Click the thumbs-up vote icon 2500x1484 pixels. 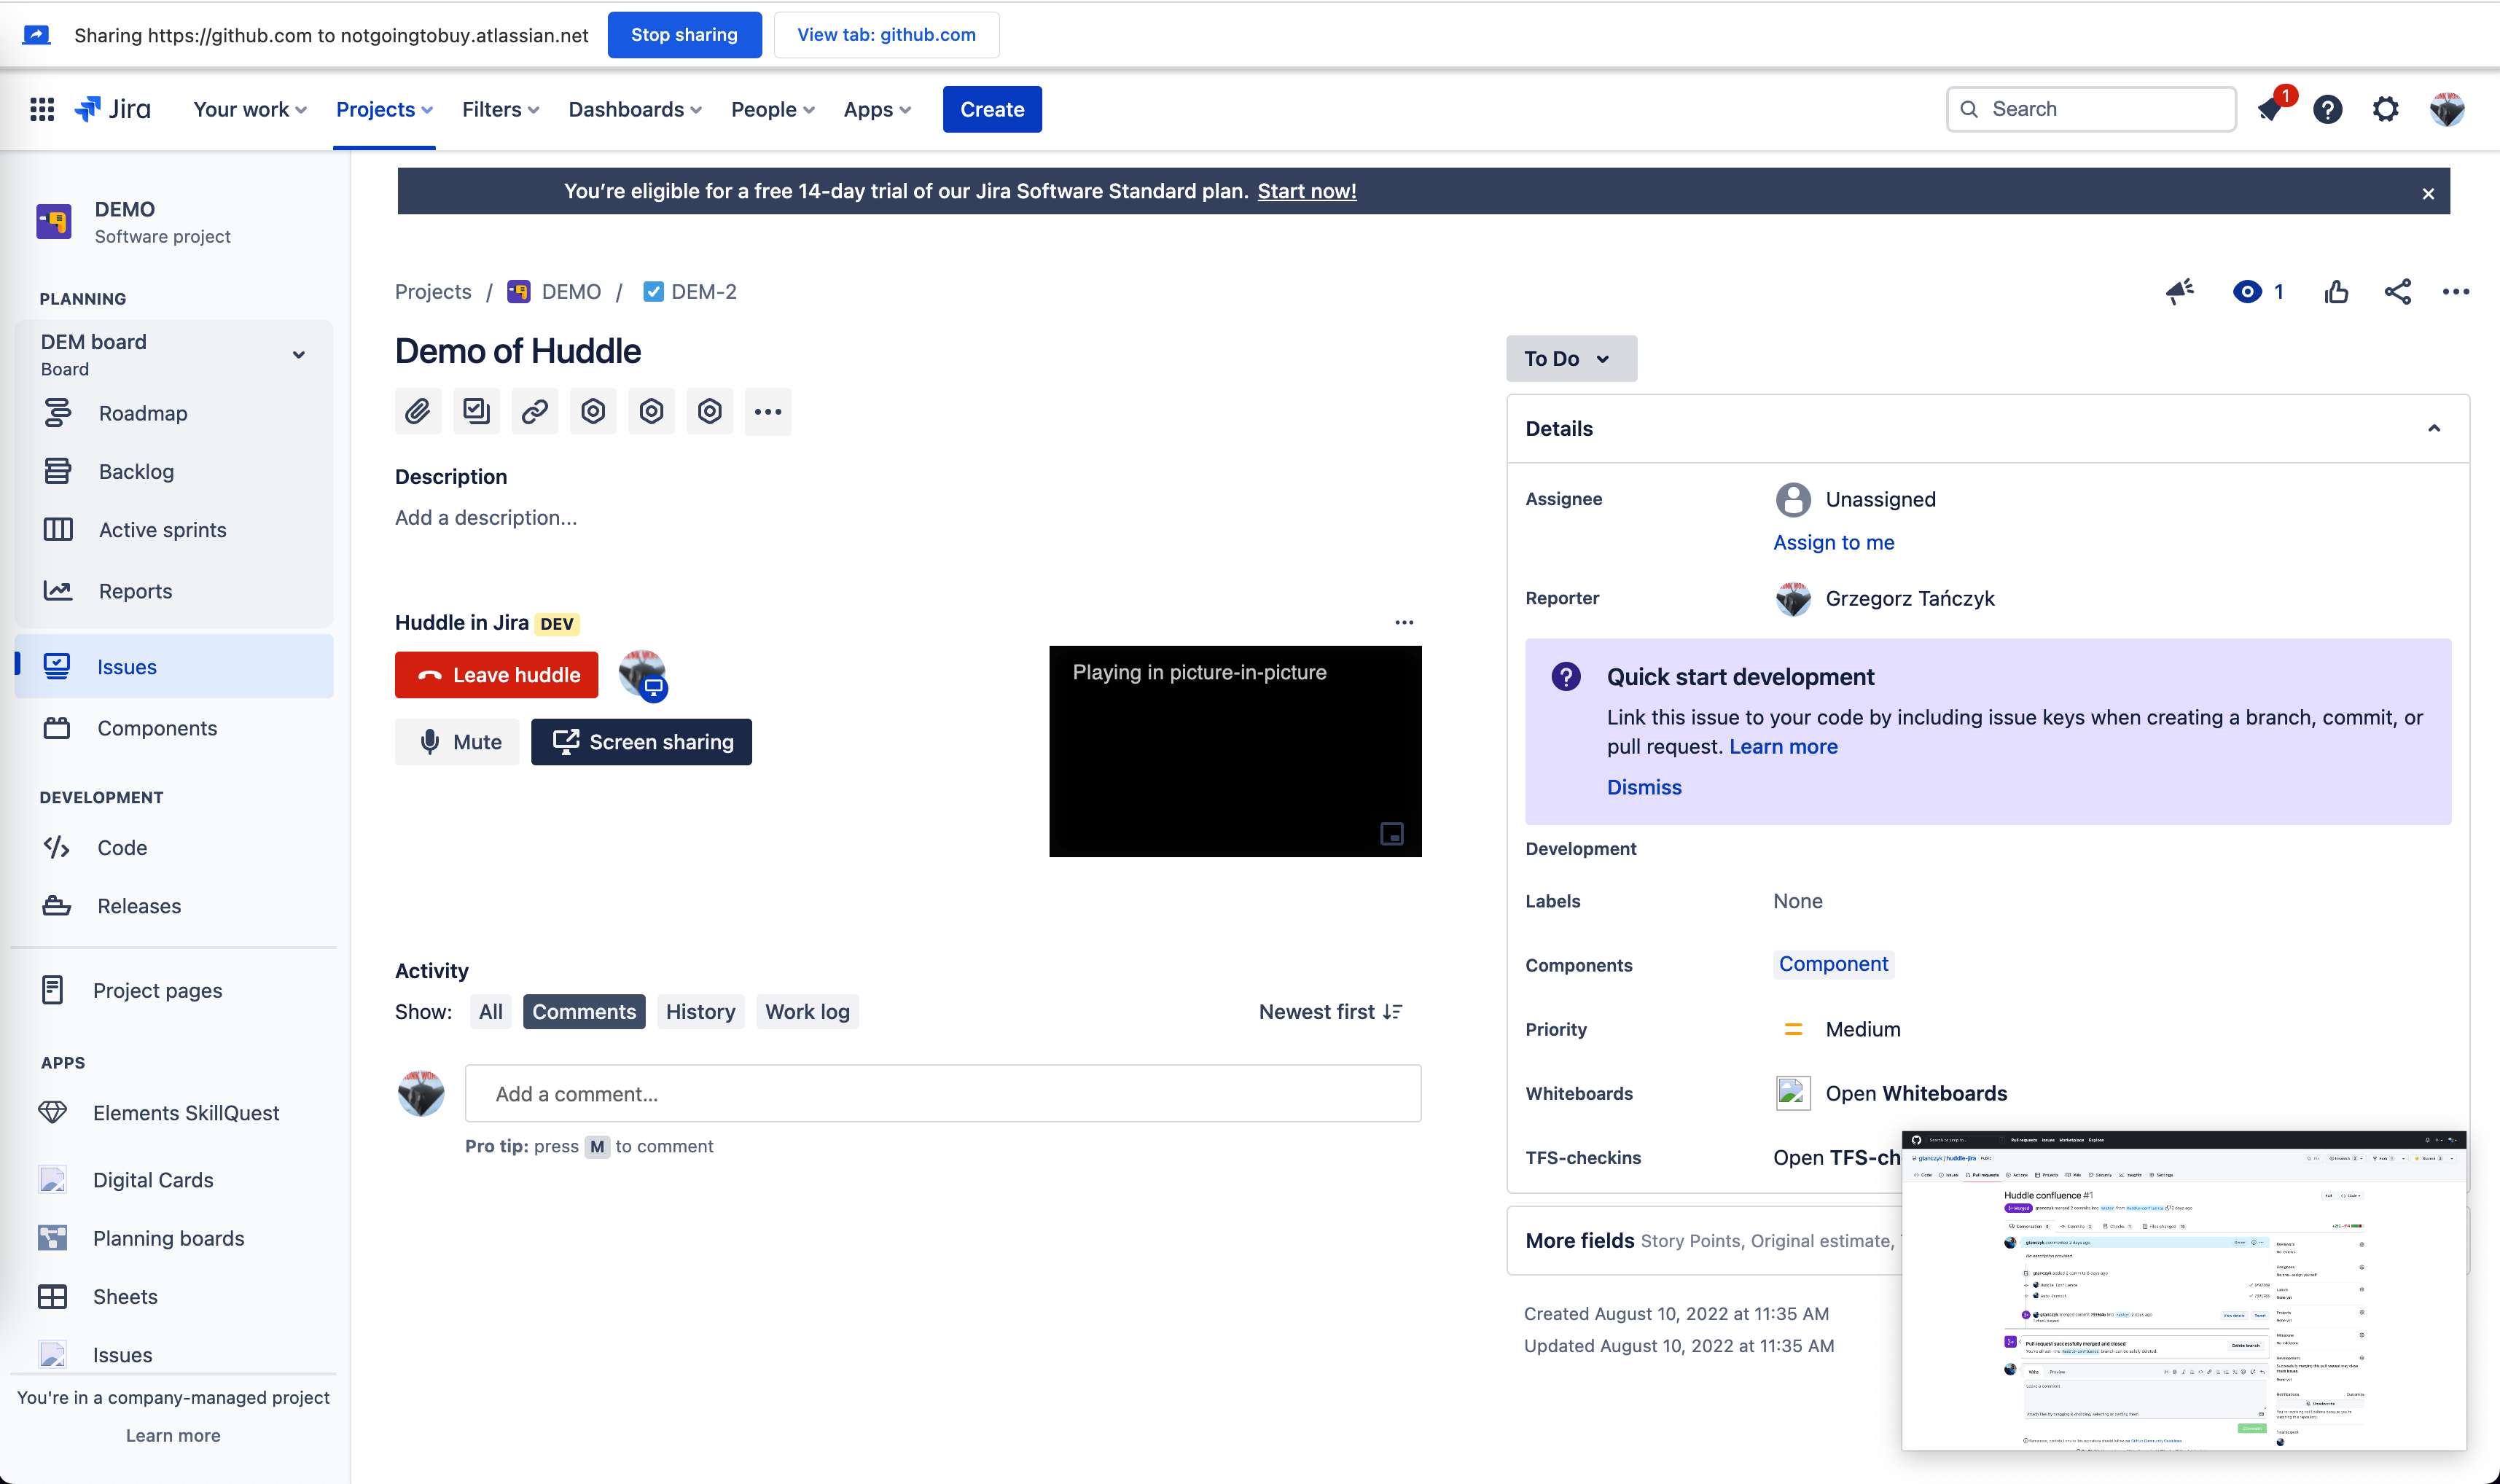(2336, 292)
